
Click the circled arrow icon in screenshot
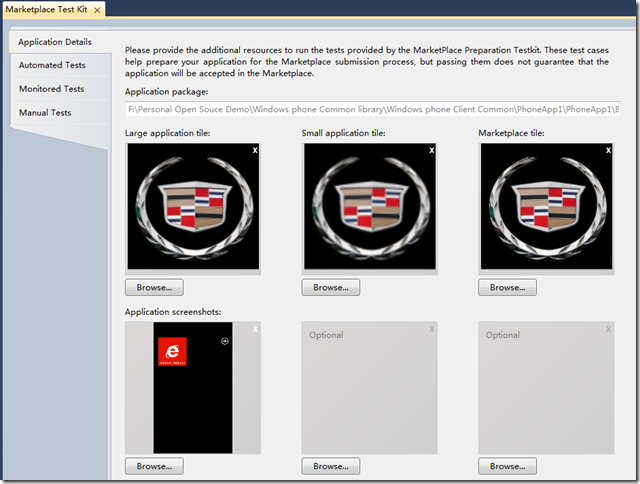[x=225, y=341]
